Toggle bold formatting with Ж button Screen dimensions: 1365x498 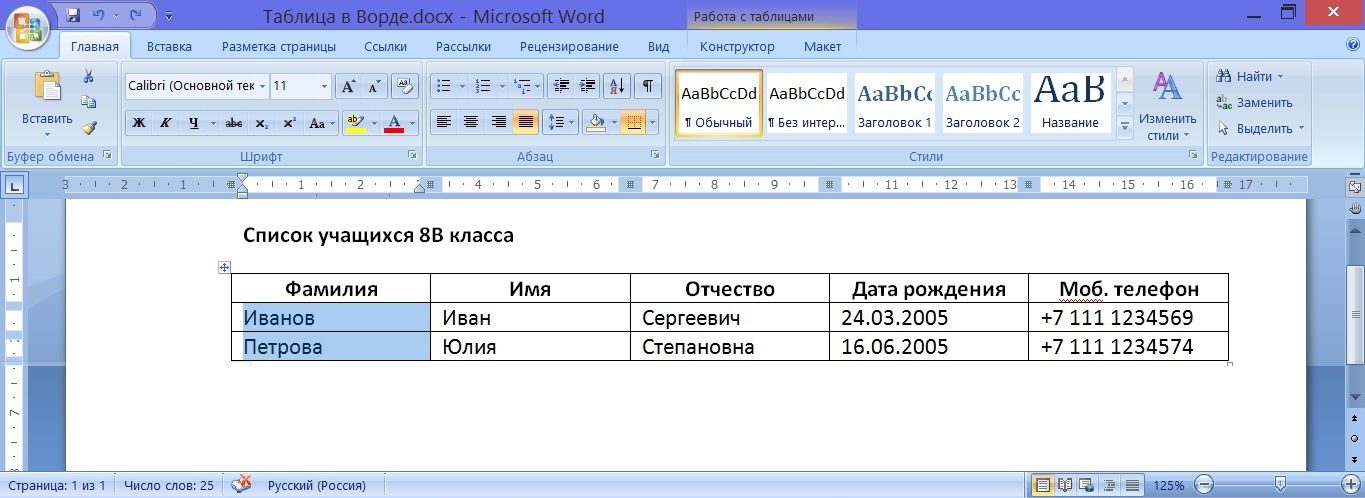click(140, 123)
